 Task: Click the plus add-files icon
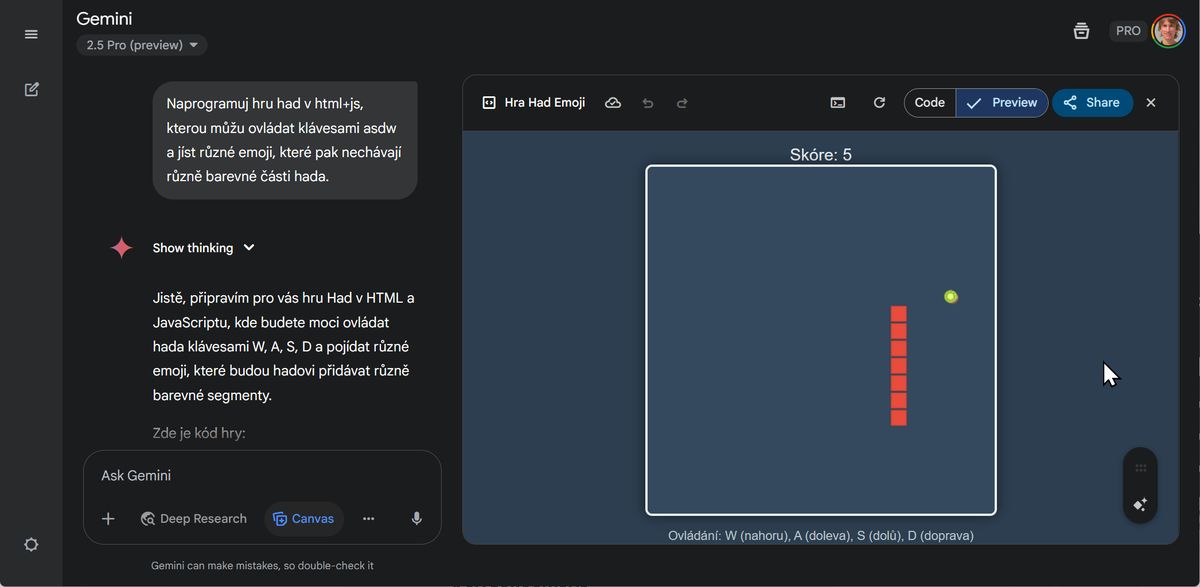(108, 518)
